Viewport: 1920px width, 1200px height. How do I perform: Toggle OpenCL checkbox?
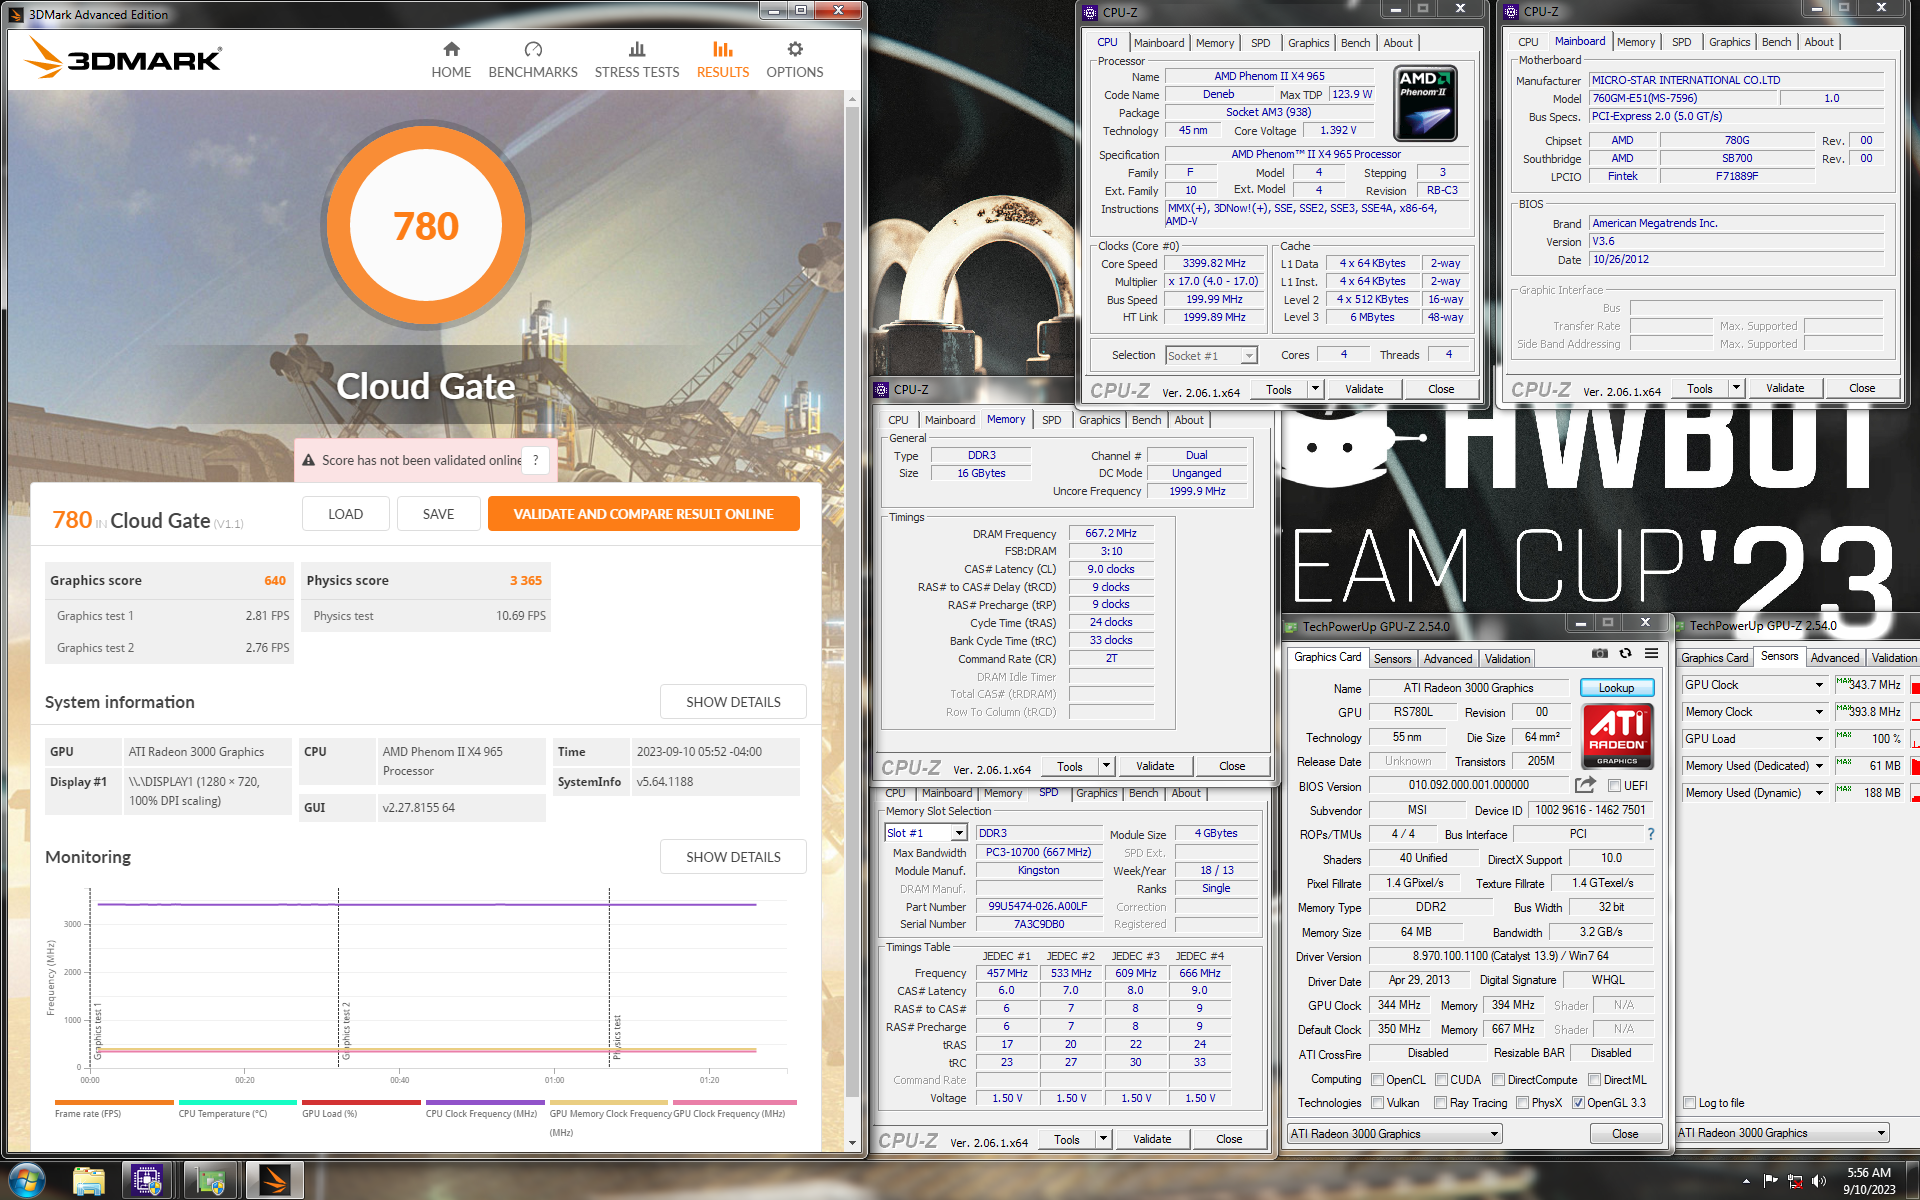[x=1377, y=1080]
